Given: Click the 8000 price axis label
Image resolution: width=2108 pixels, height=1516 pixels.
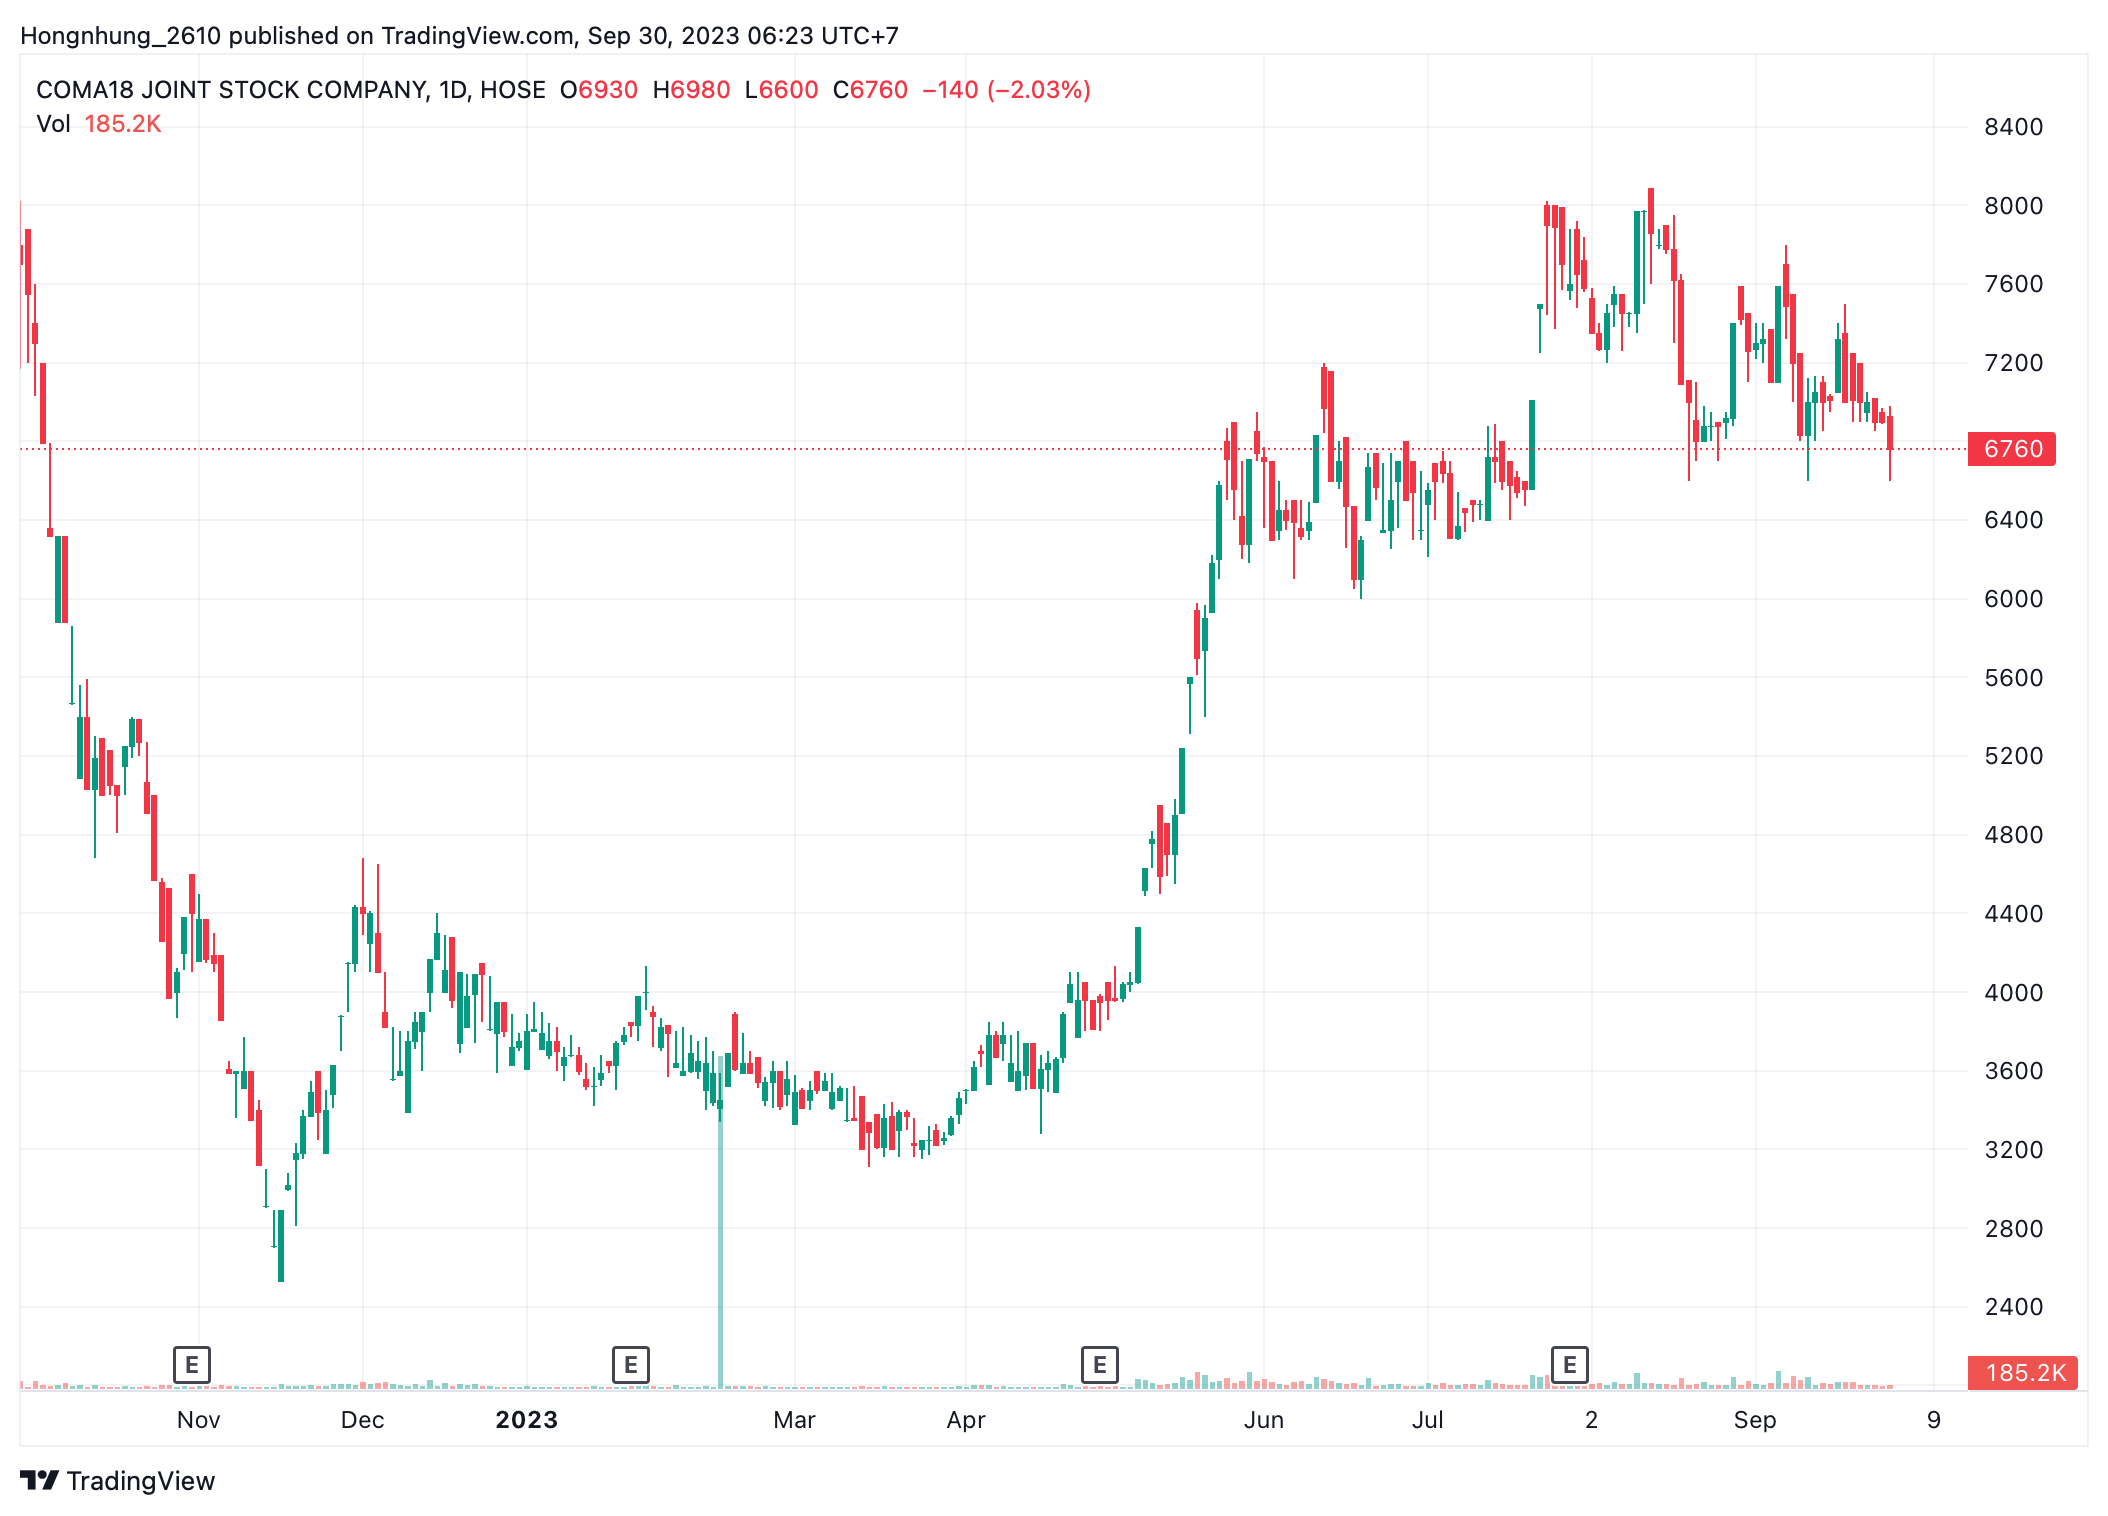Looking at the screenshot, I should (x=2013, y=206).
